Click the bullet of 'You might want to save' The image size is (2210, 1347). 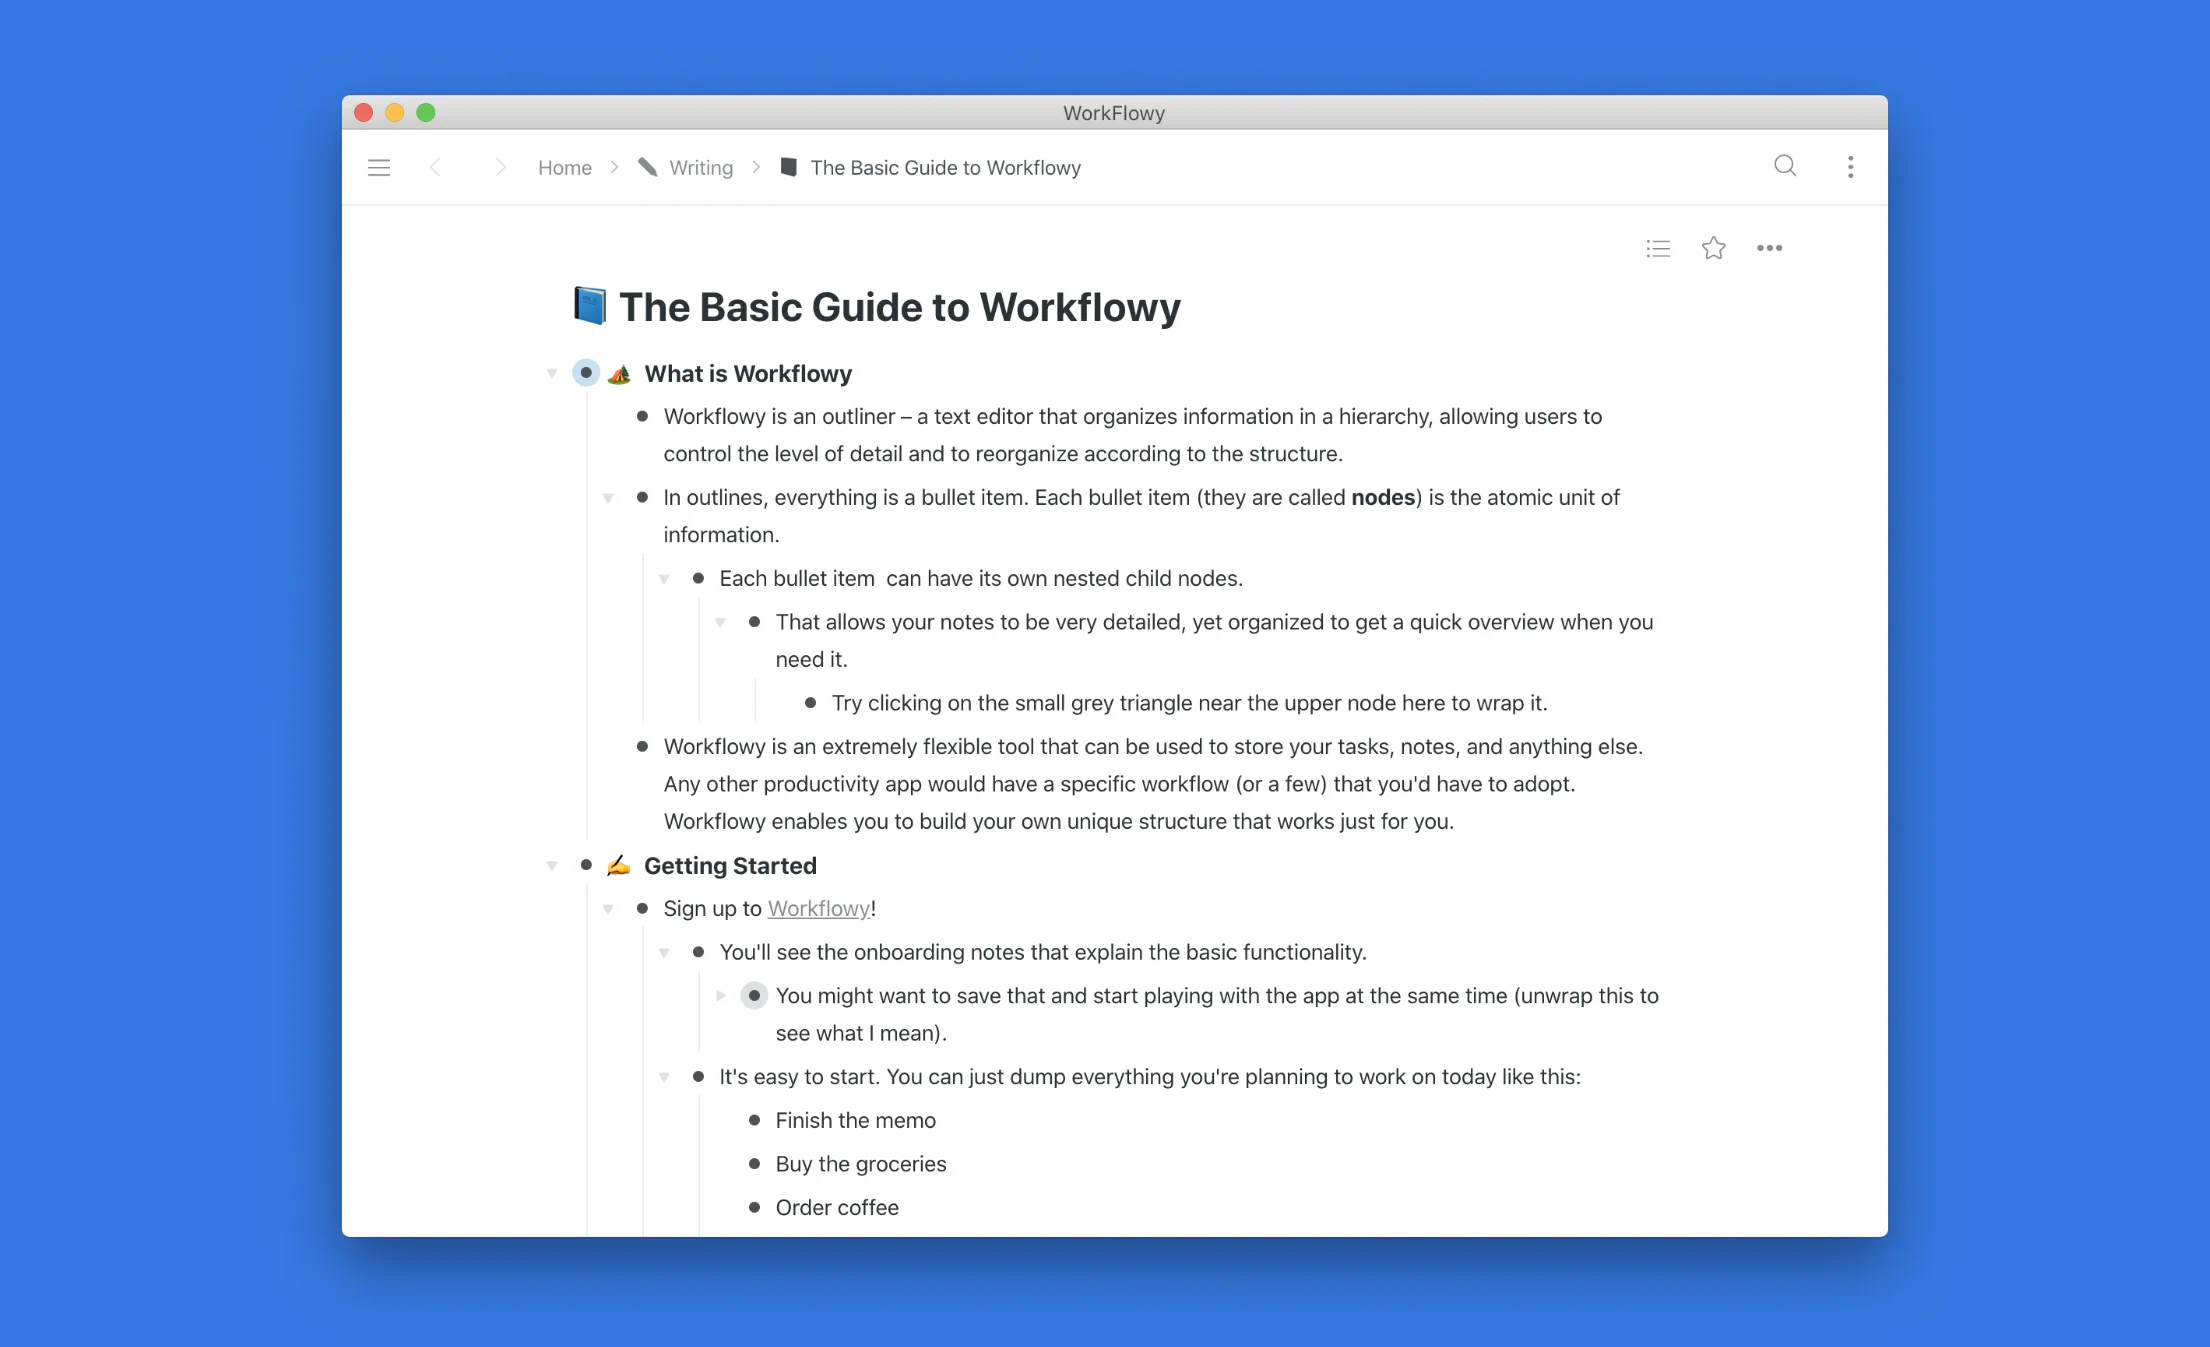pos(754,996)
